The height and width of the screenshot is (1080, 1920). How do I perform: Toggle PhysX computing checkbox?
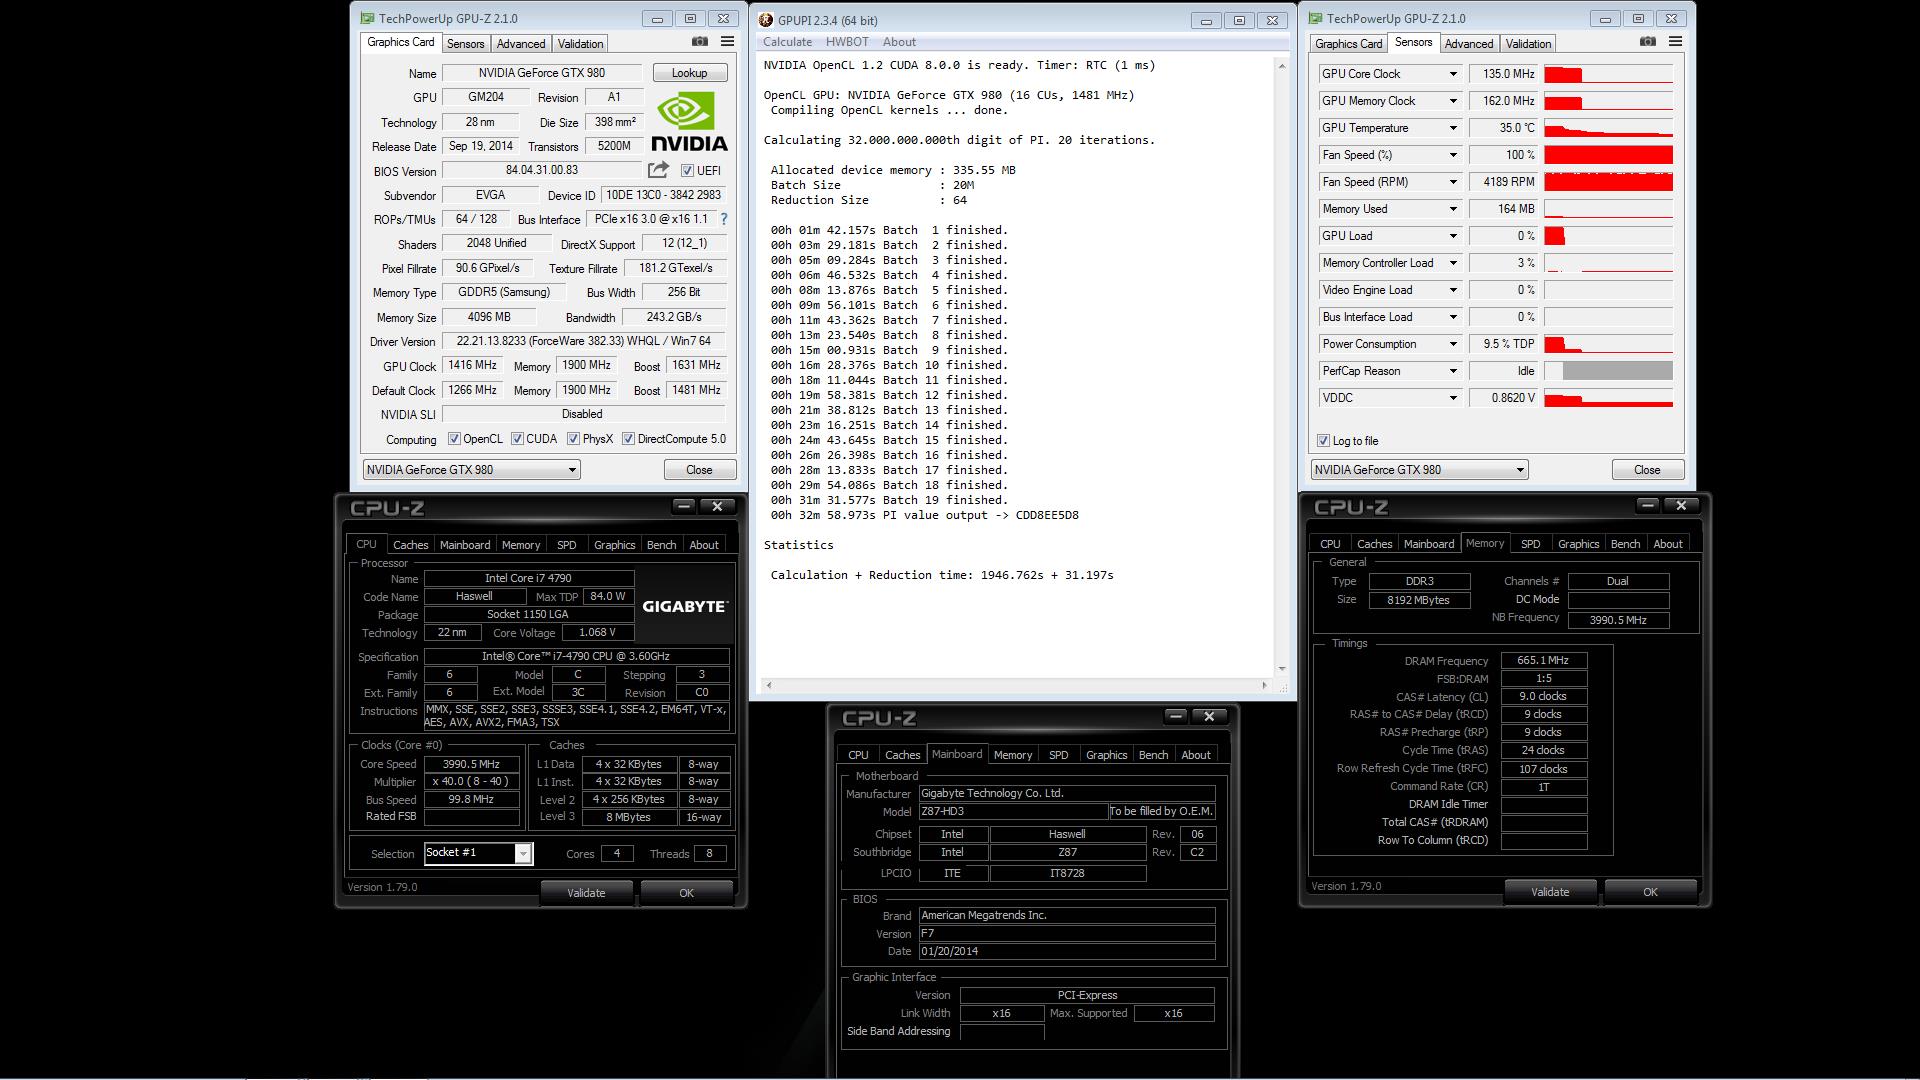coord(573,439)
